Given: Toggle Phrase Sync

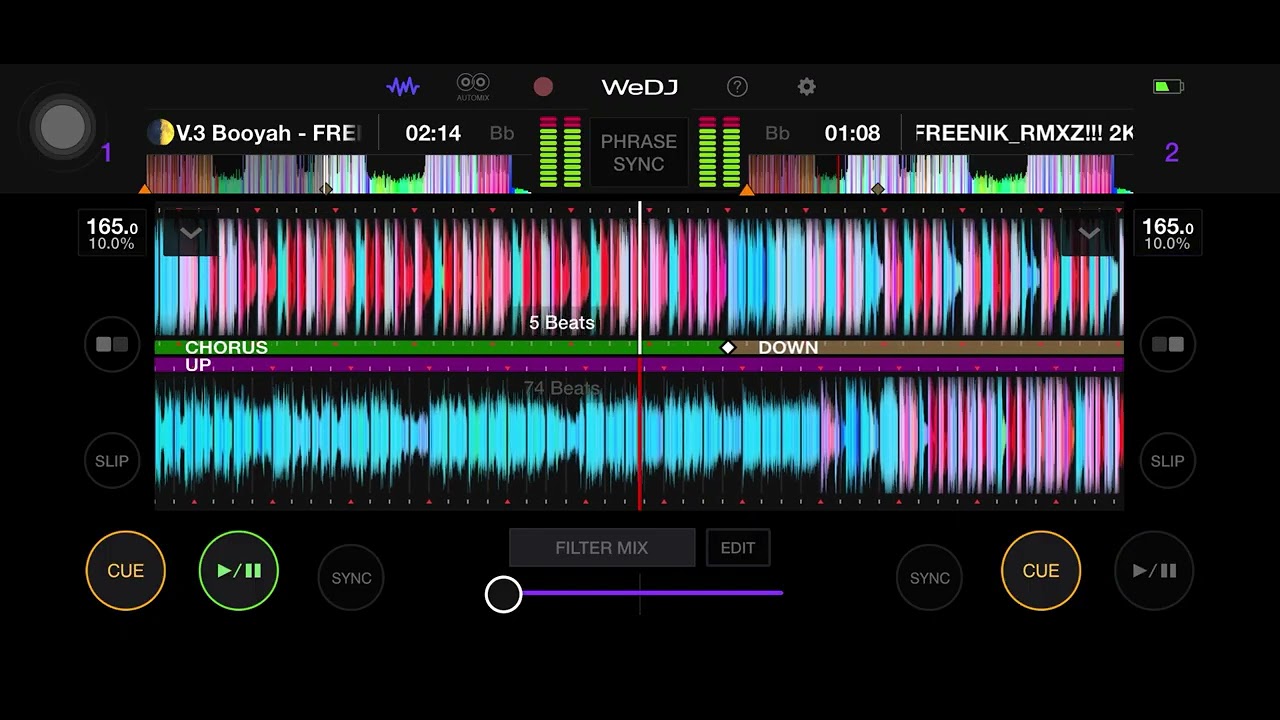Looking at the screenshot, I should point(639,153).
